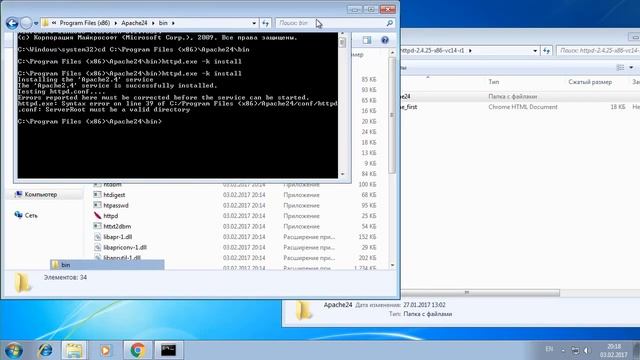
Task: Click the command prompt scrollbar up arrow
Action: (x=342, y=34)
